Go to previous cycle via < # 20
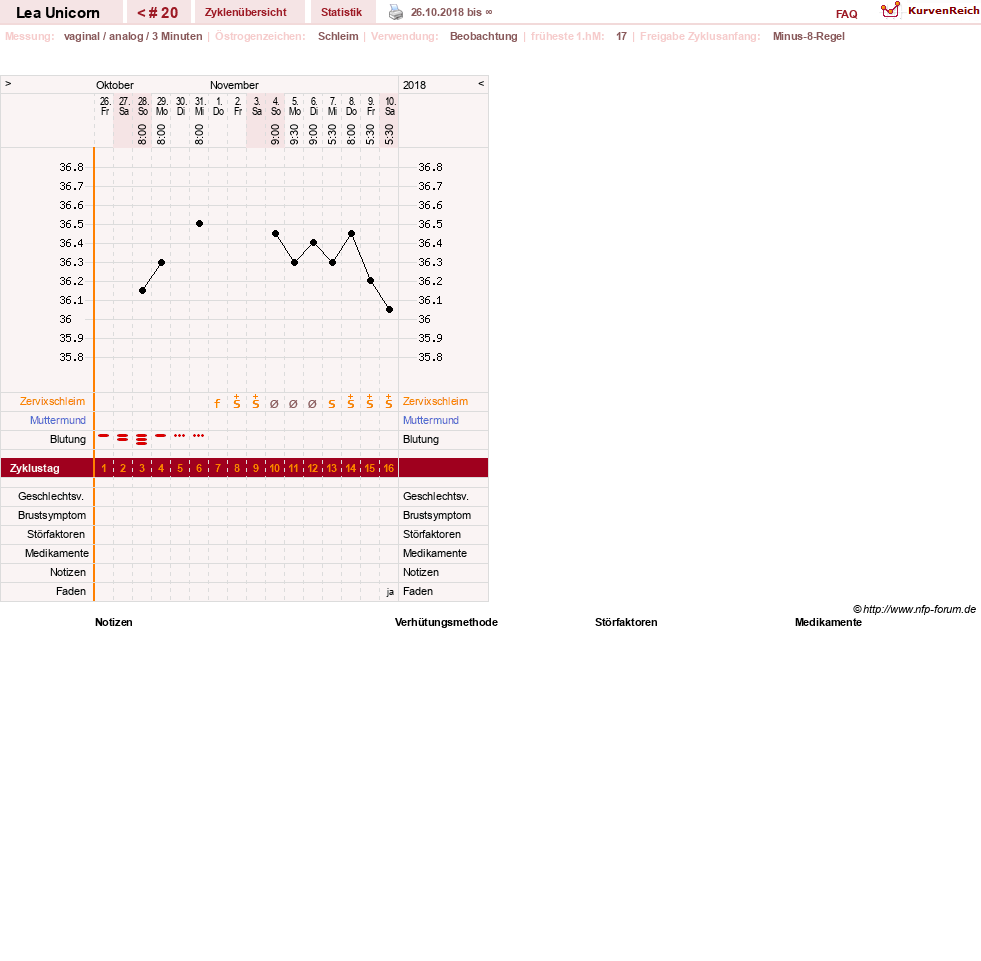This screenshot has width=981, height=961. click(x=158, y=13)
